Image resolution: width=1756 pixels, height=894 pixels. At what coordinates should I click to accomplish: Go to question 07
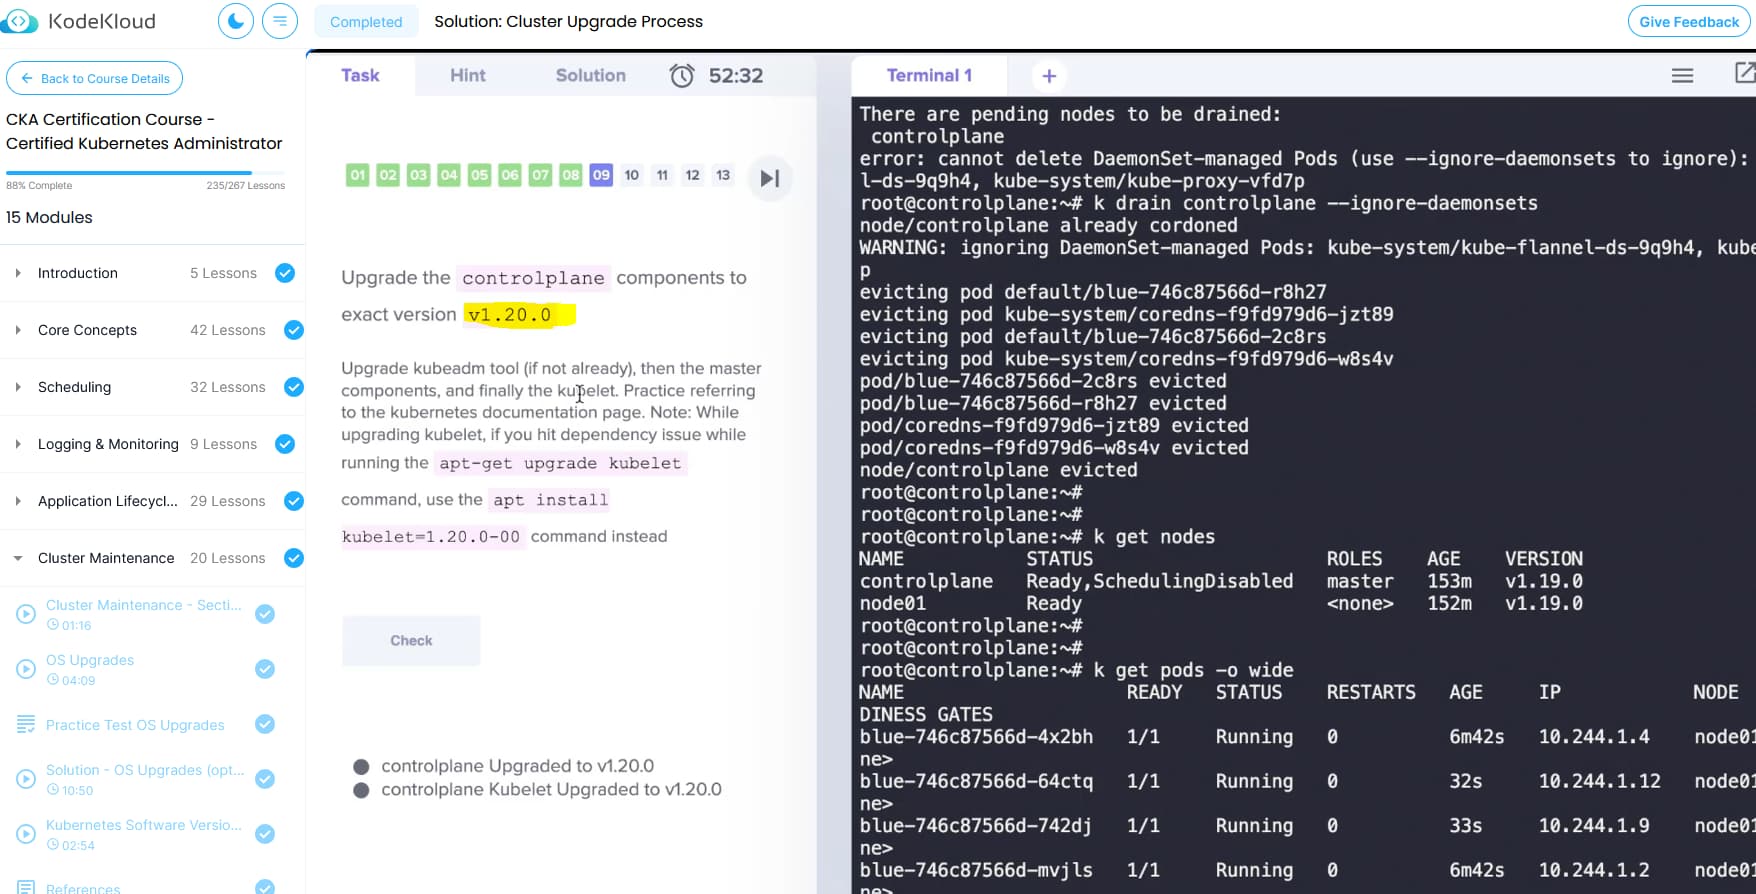(541, 175)
